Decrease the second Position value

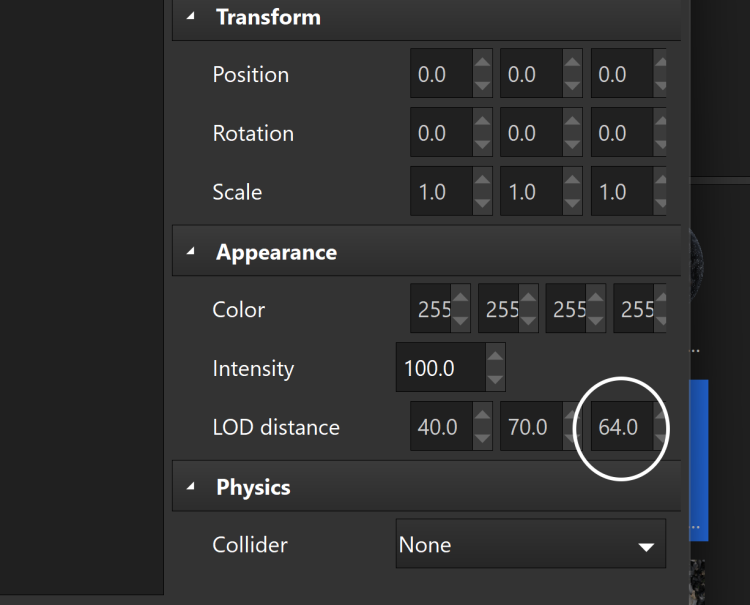(x=572, y=86)
